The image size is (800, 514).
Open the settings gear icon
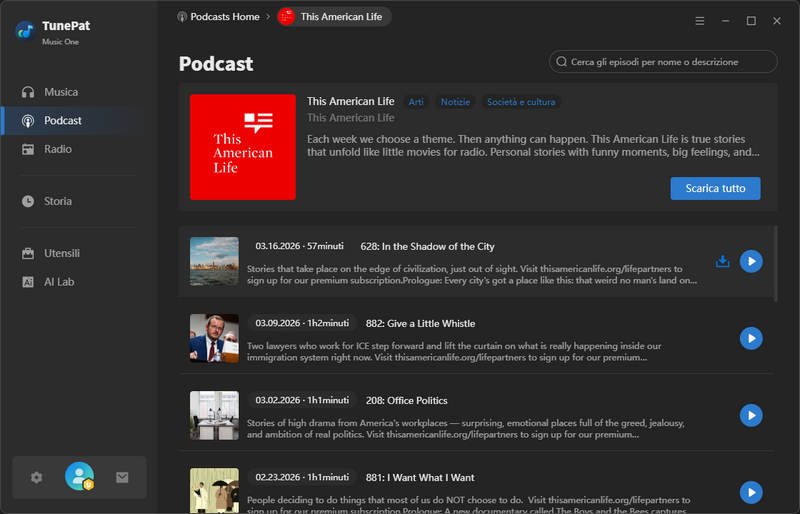pyautogui.click(x=37, y=477)
